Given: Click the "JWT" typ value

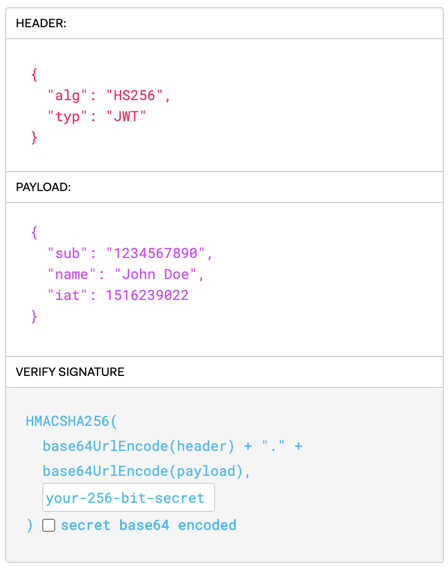Looking at the screenshot, I should [126, 116].
